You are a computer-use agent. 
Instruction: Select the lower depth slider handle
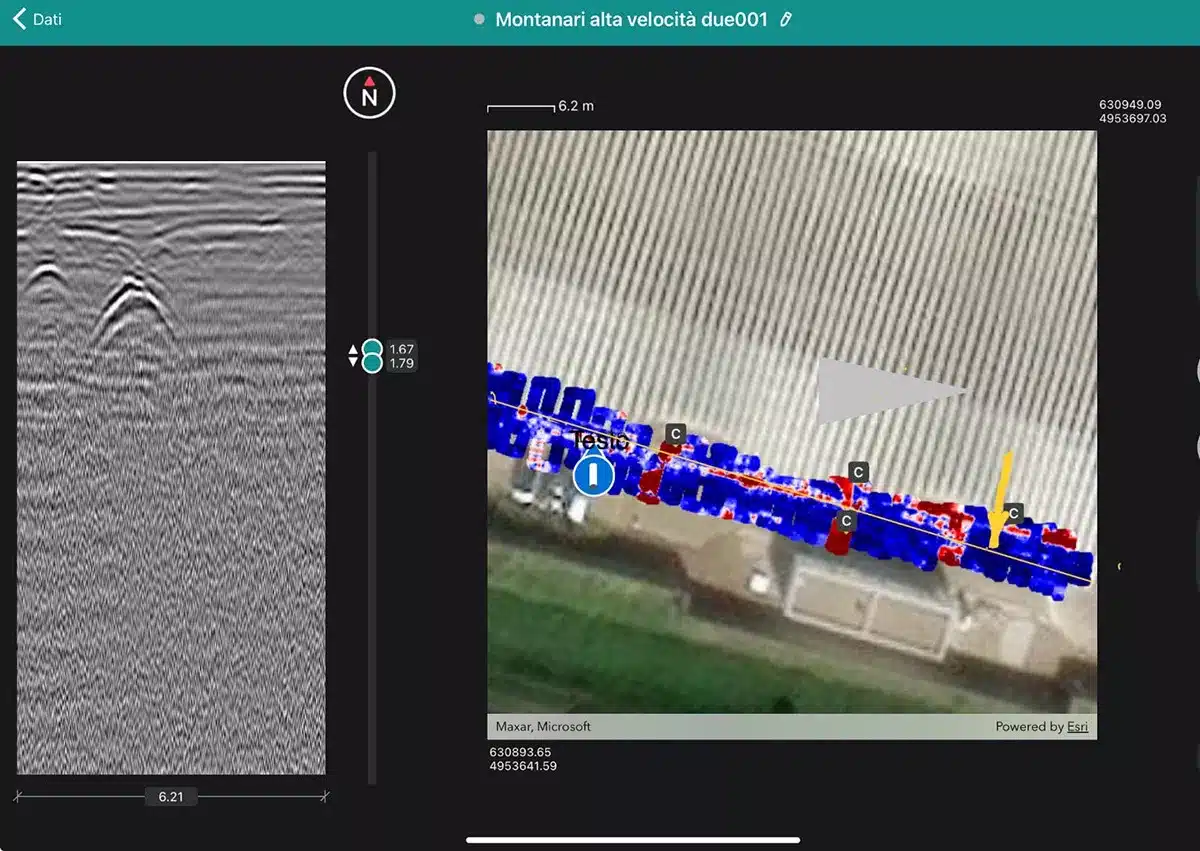tap(372, 364)
